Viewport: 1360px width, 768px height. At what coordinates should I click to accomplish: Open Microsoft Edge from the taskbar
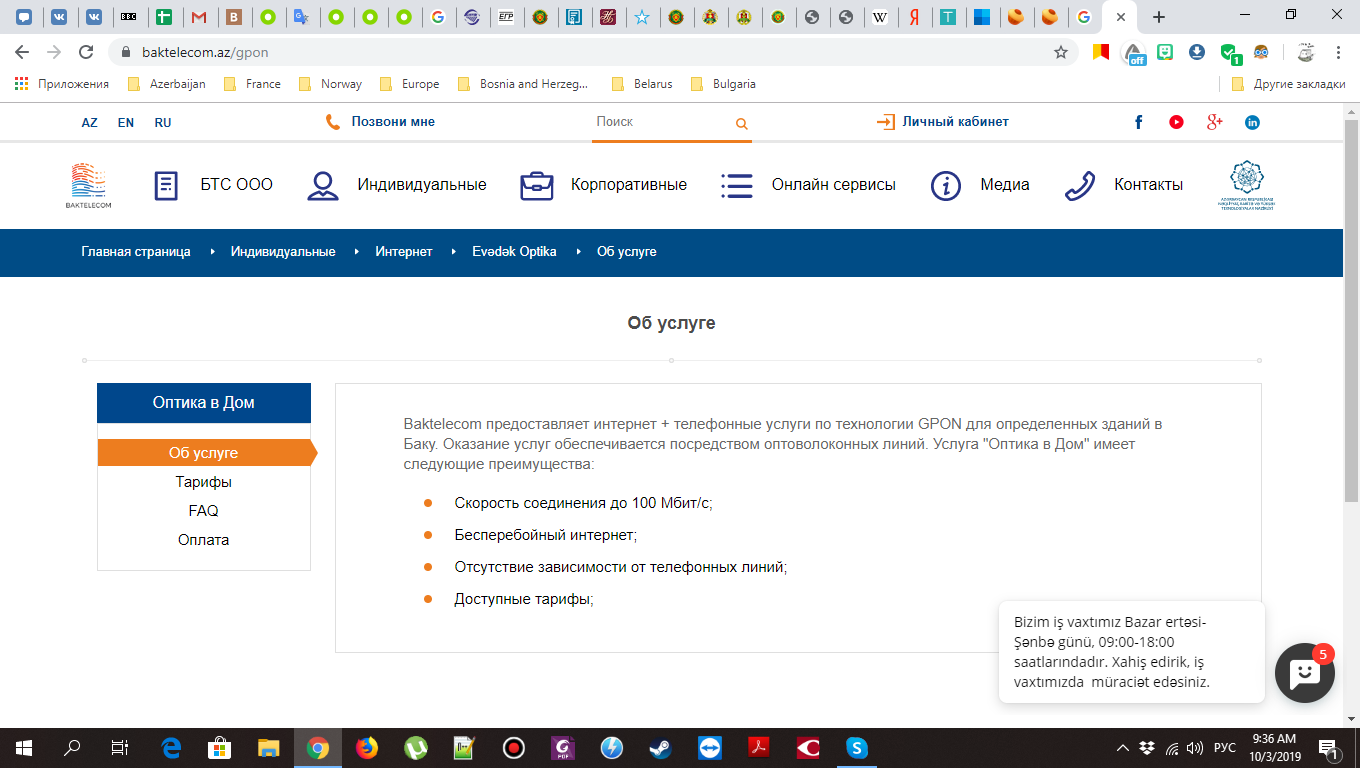tap(171, 748)
